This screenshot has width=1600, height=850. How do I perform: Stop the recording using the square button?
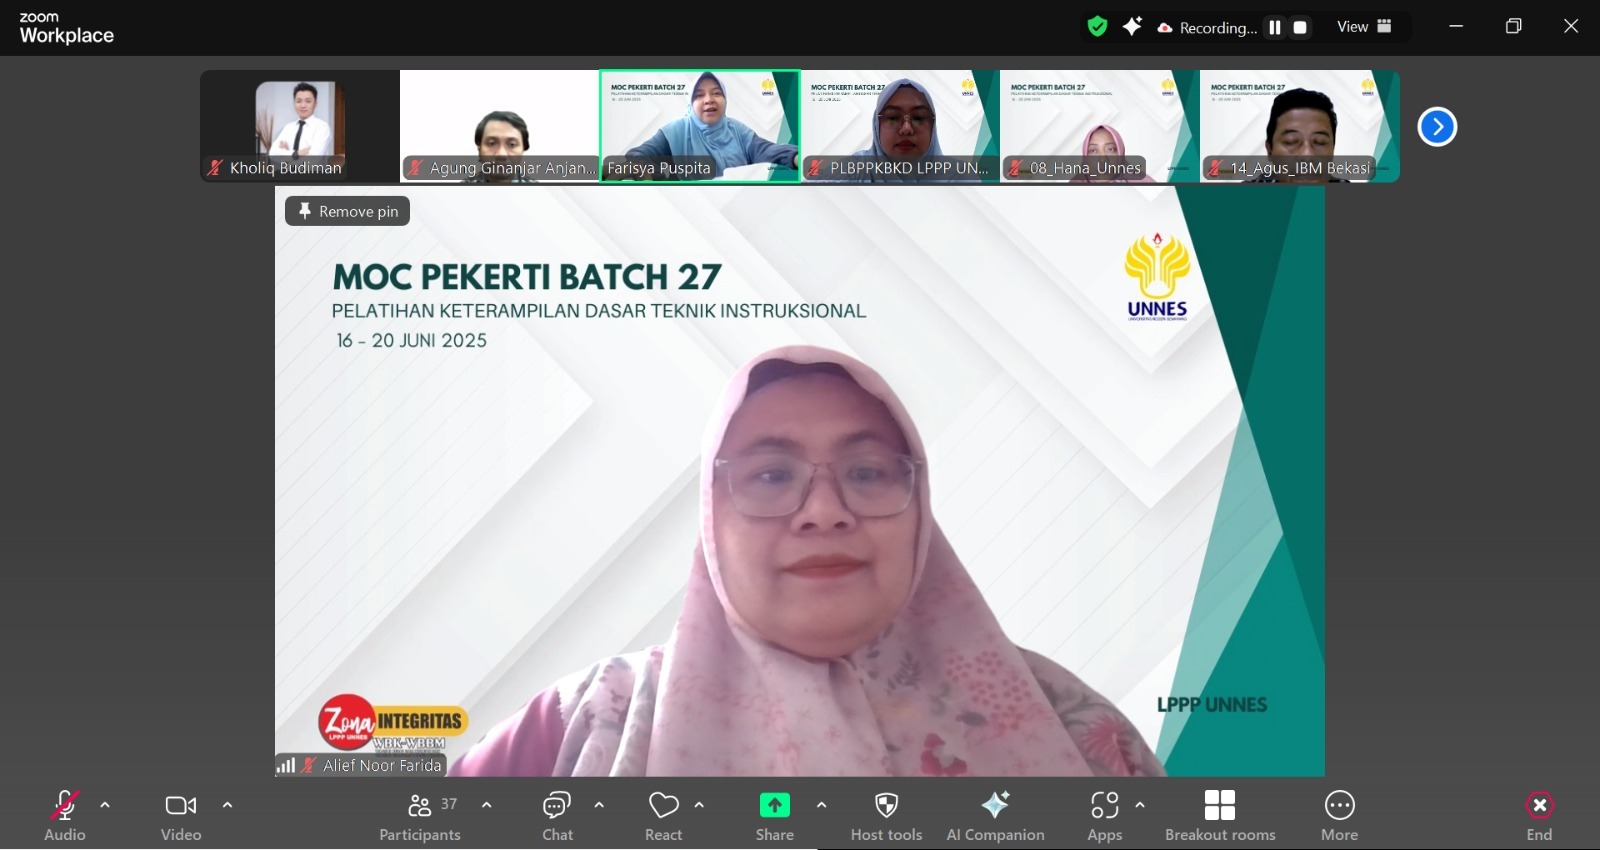[x=1300, y=28]
